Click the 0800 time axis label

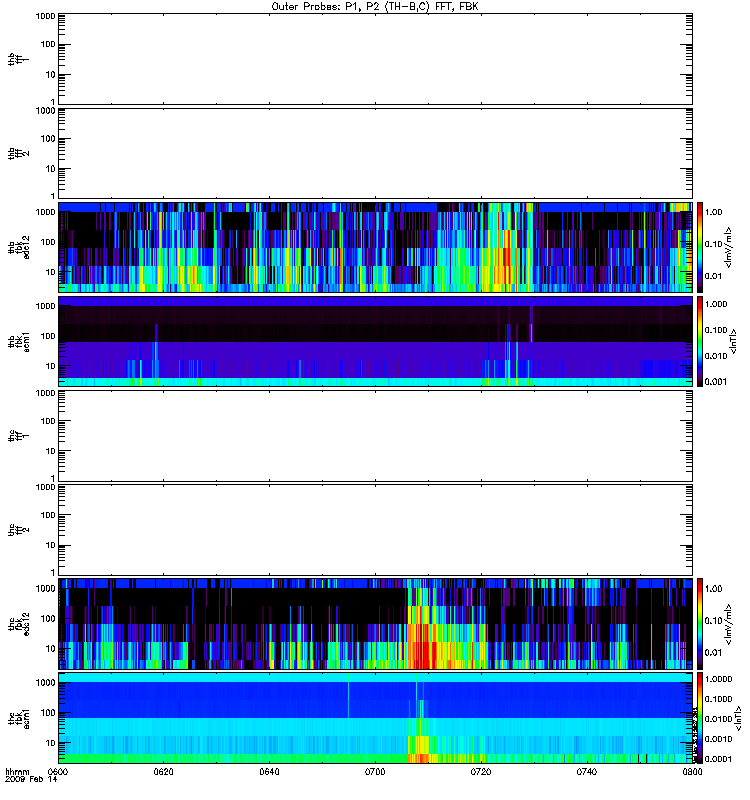(x=692, y=772)
